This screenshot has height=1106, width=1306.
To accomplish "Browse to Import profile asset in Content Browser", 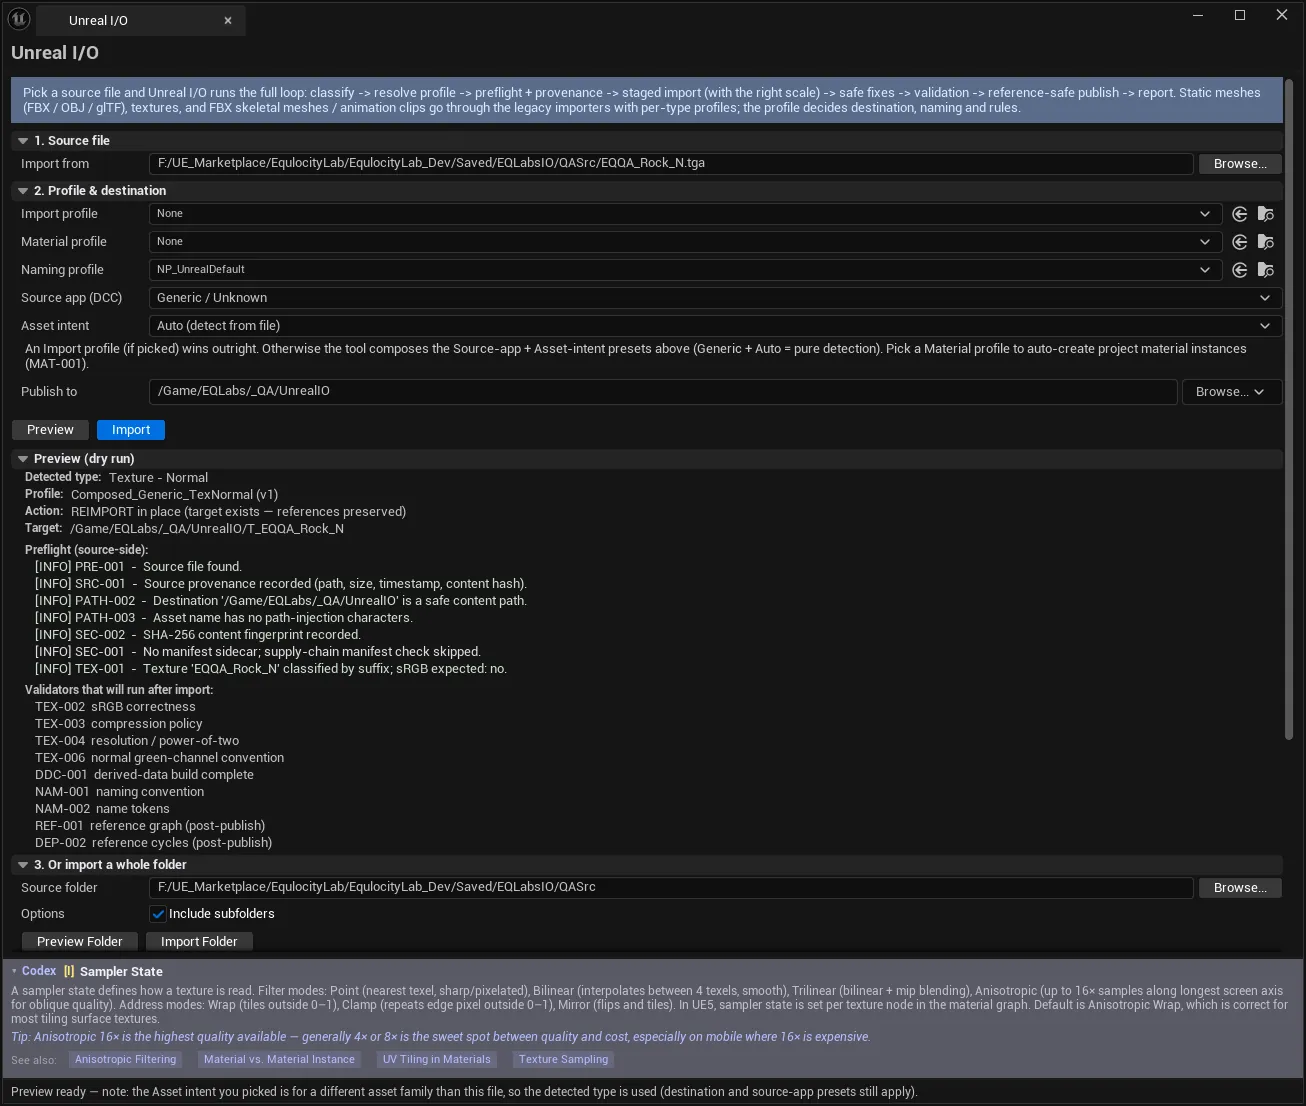I will pos(1266,214).
